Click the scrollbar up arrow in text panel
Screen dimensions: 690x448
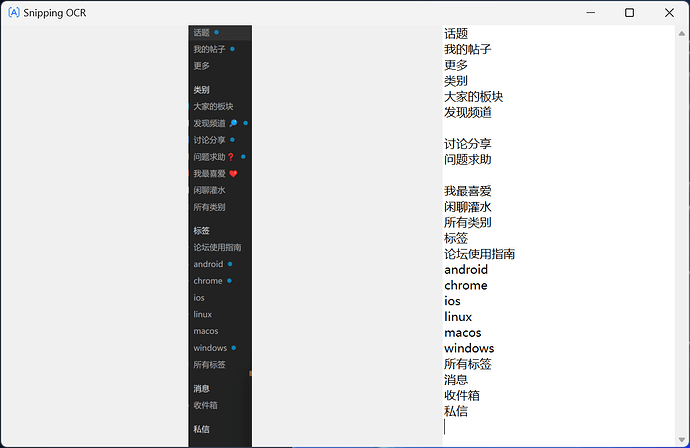coord(682,33)
